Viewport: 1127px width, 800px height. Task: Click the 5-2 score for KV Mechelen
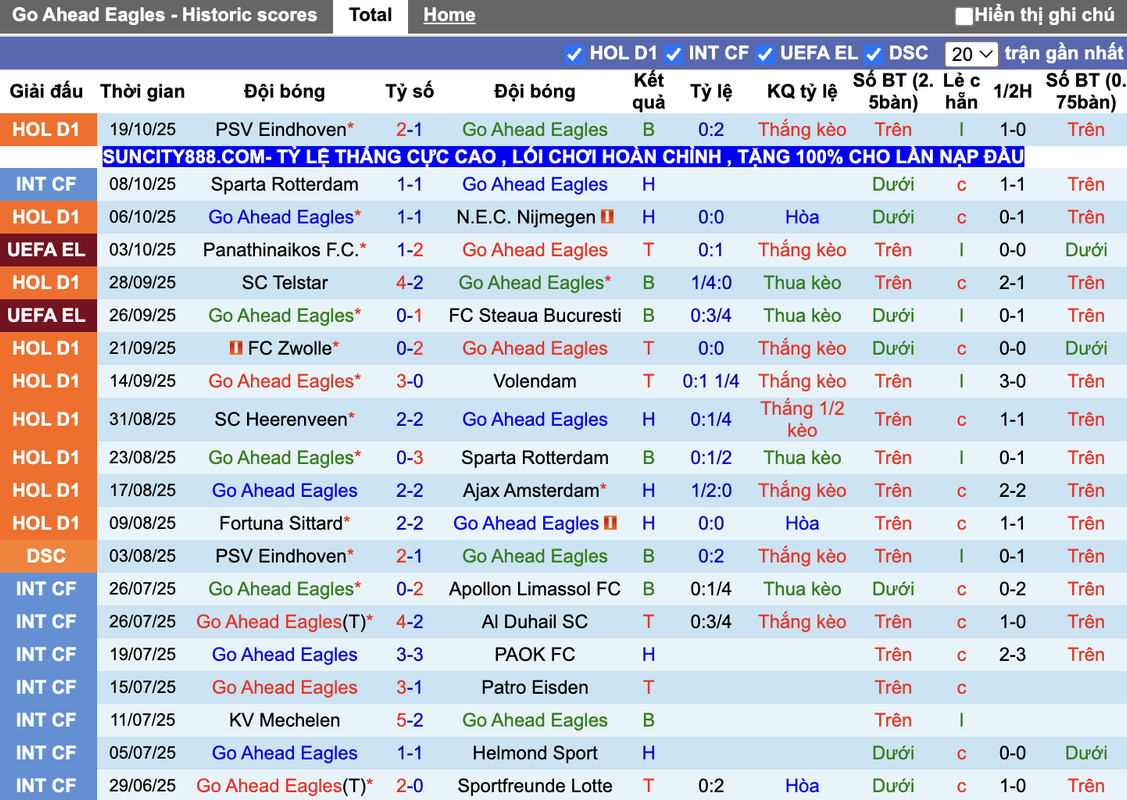(x=410, y=719)
